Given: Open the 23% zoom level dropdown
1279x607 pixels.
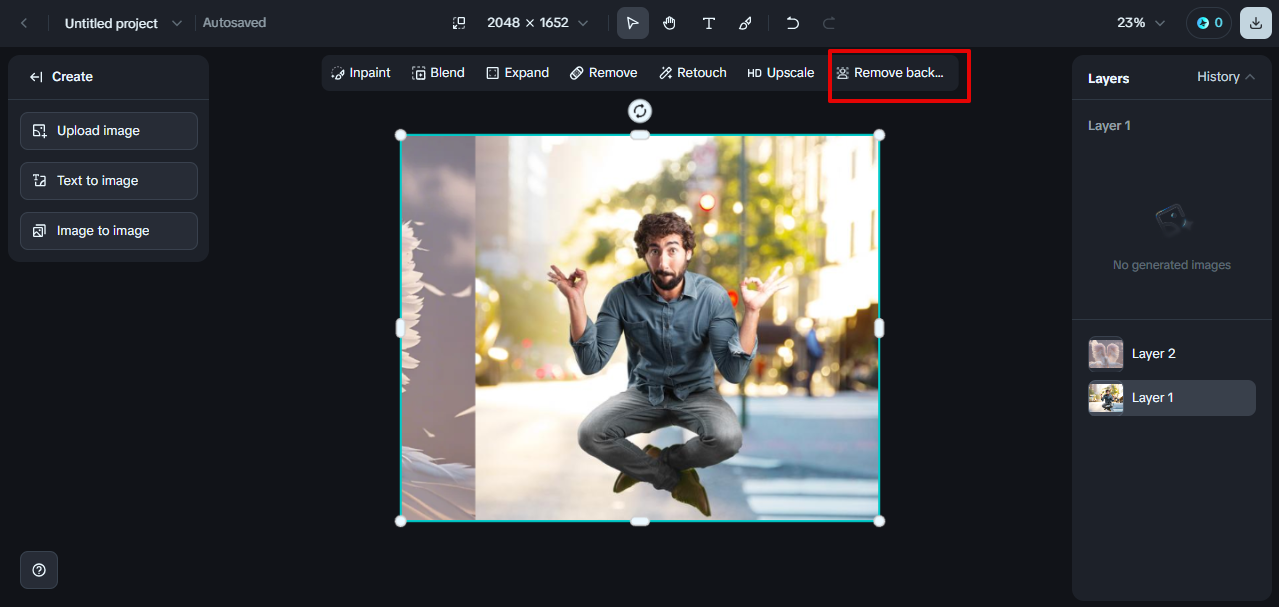Looking at the screenshot, I should click(x=1141, y=23).
